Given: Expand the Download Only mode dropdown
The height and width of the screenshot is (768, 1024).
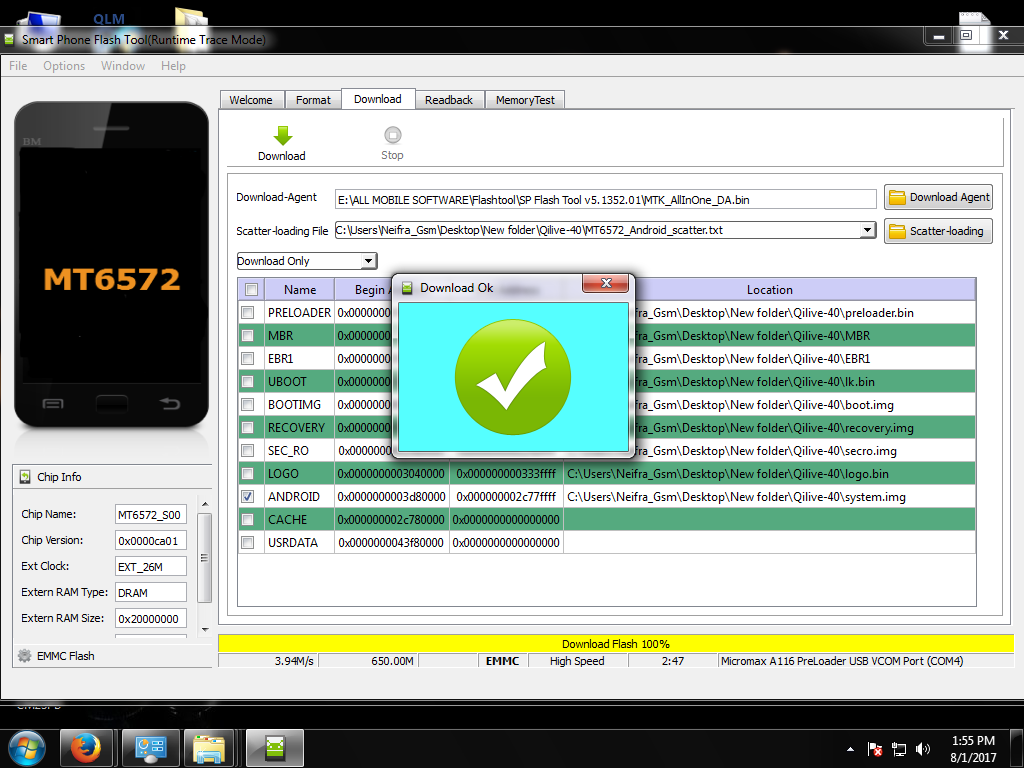Looking at the screenshot, I should [x=368, y=261].
